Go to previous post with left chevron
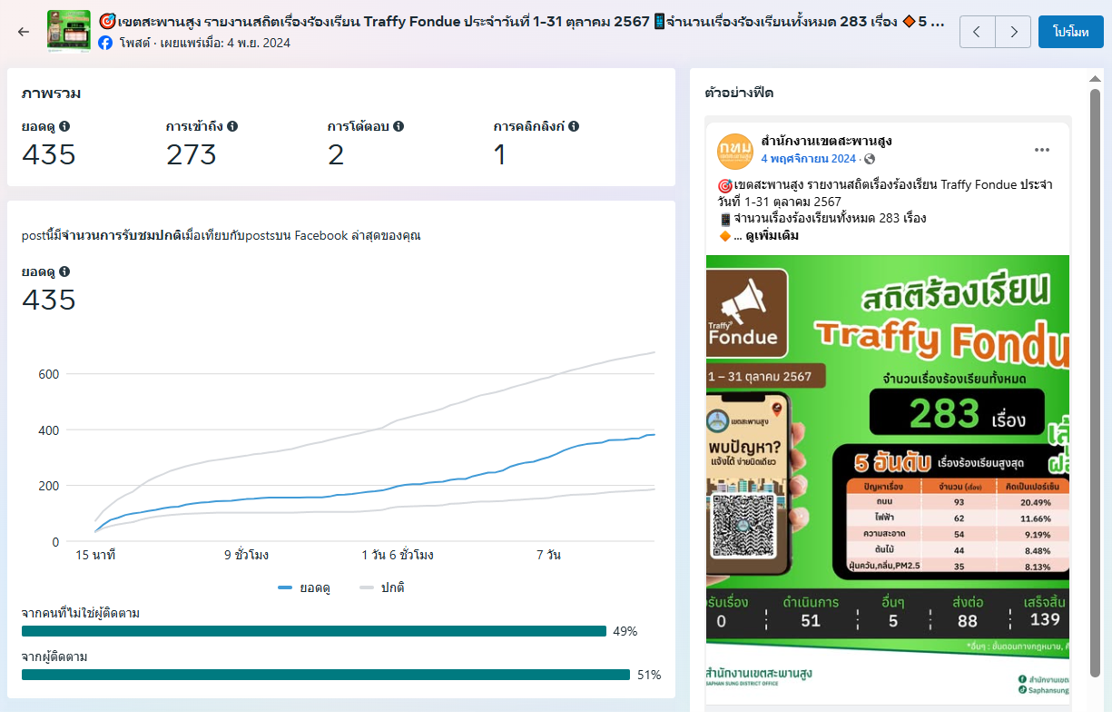Screen dimensions: 1112x712 click(977, 32)
